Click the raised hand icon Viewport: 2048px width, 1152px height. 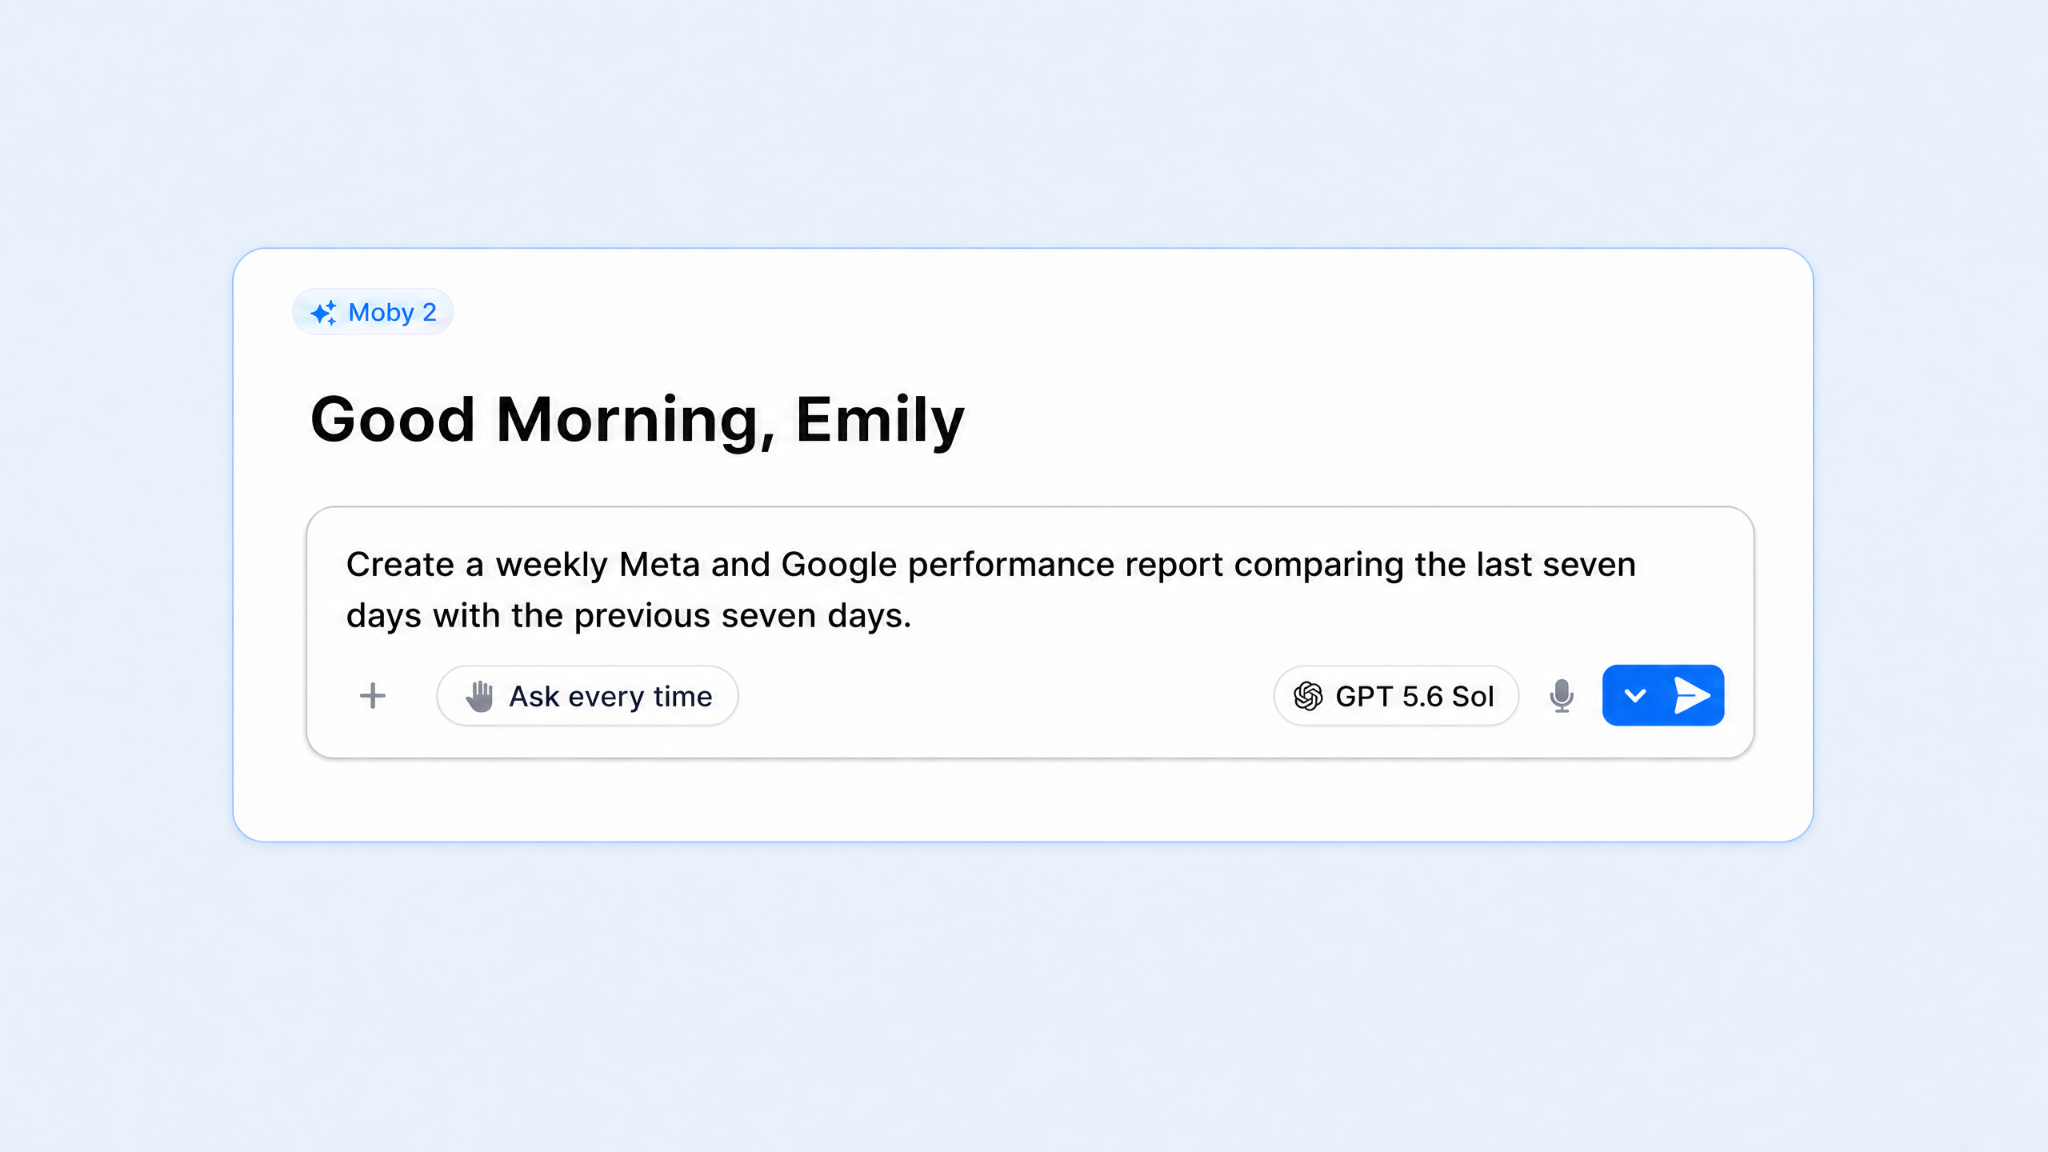click(480, 696)
